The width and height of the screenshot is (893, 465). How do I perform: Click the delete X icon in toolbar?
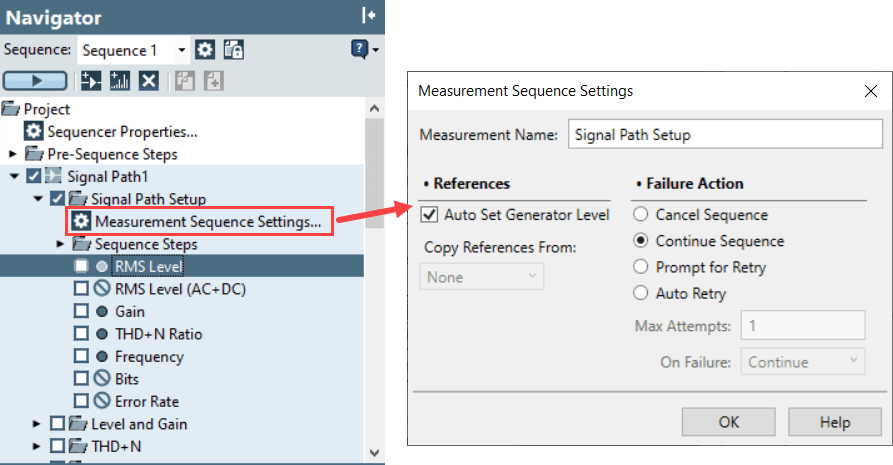pos(148,81)
